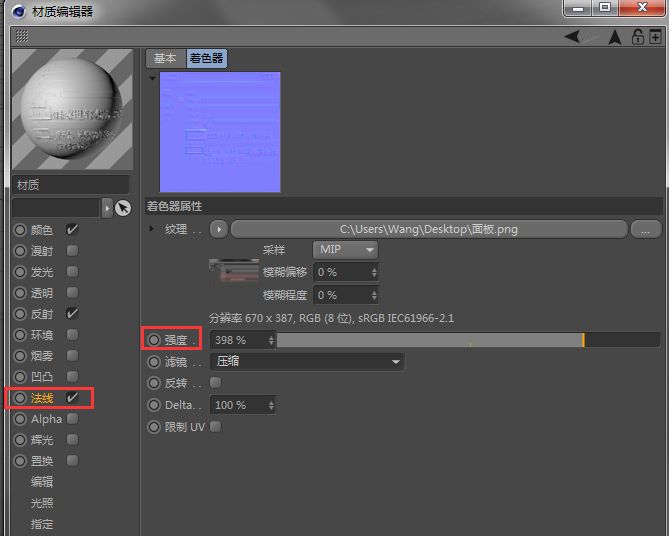This screenshot has height=536, width=669.
Task: Click the texture path 面板.png button
Action: (x=429, y=229)
